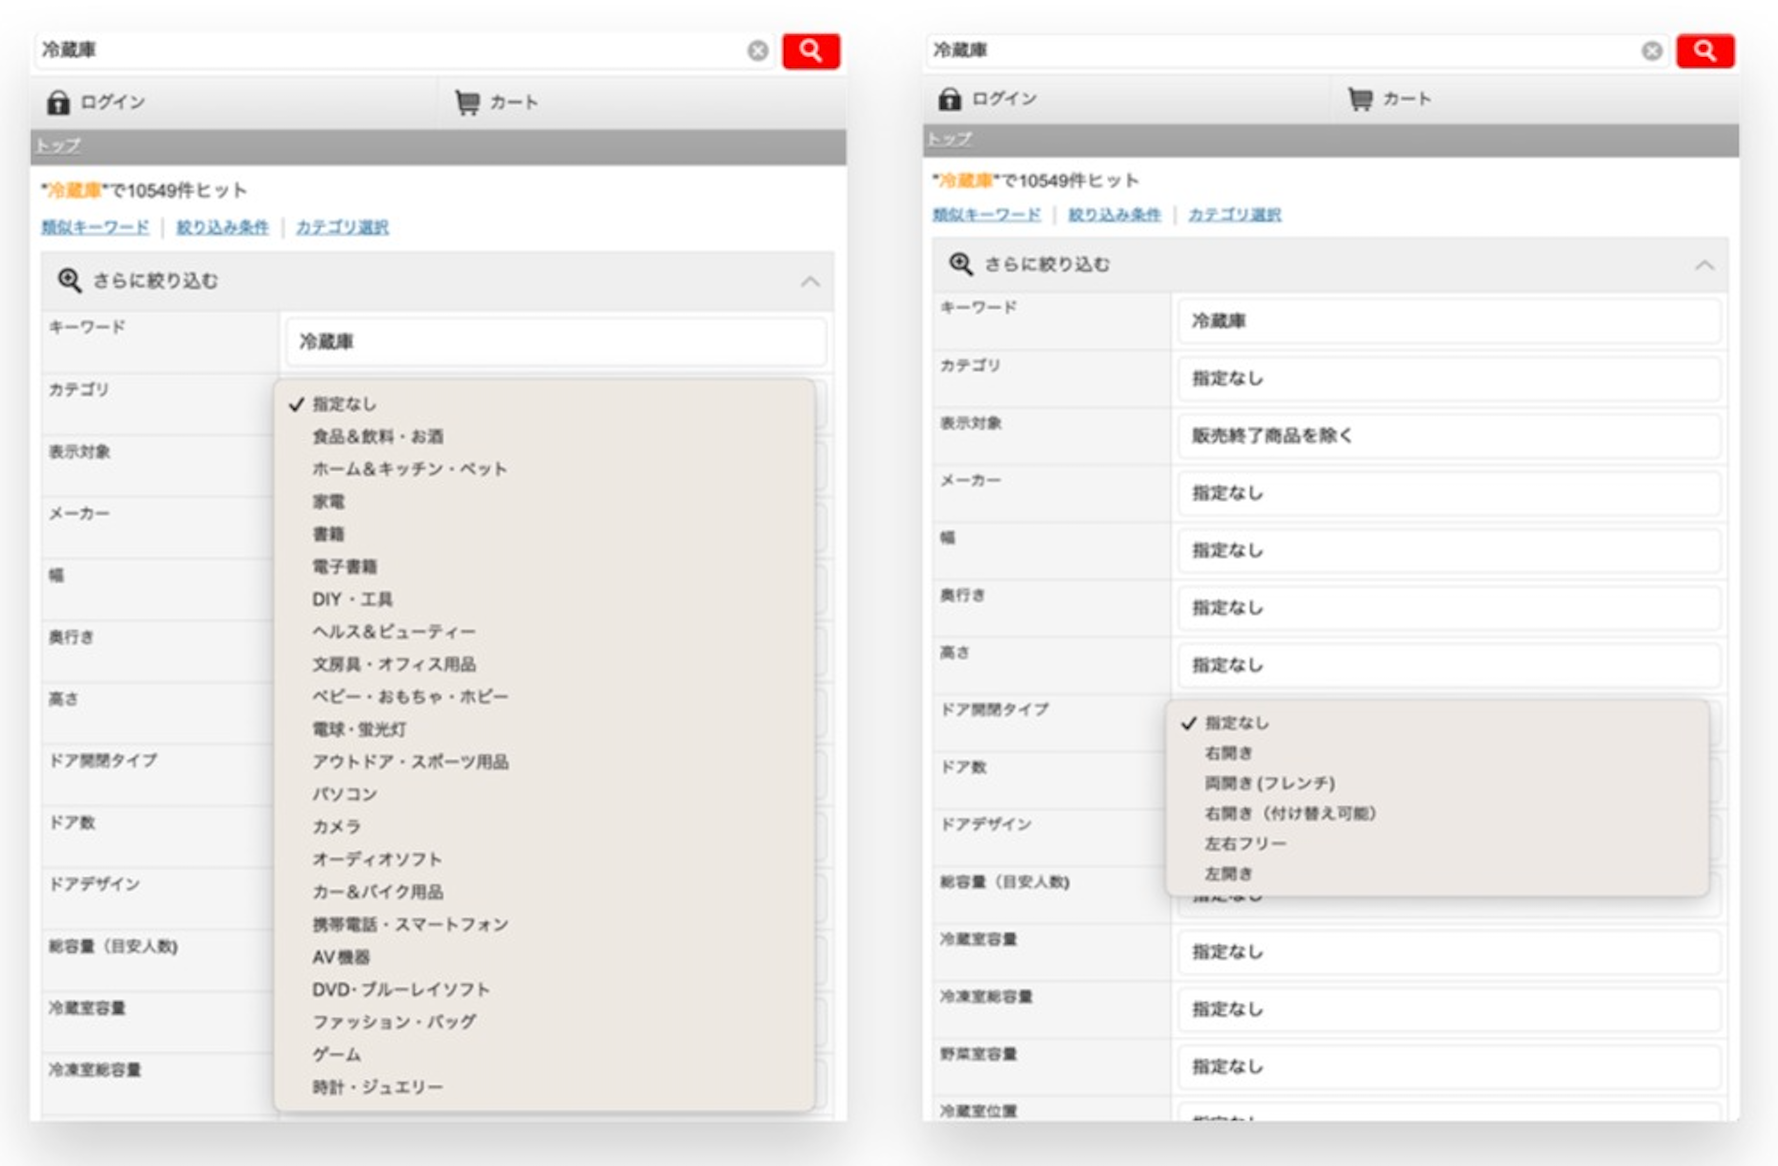Open the cart via the カート icon

click(x=468, y=100)
